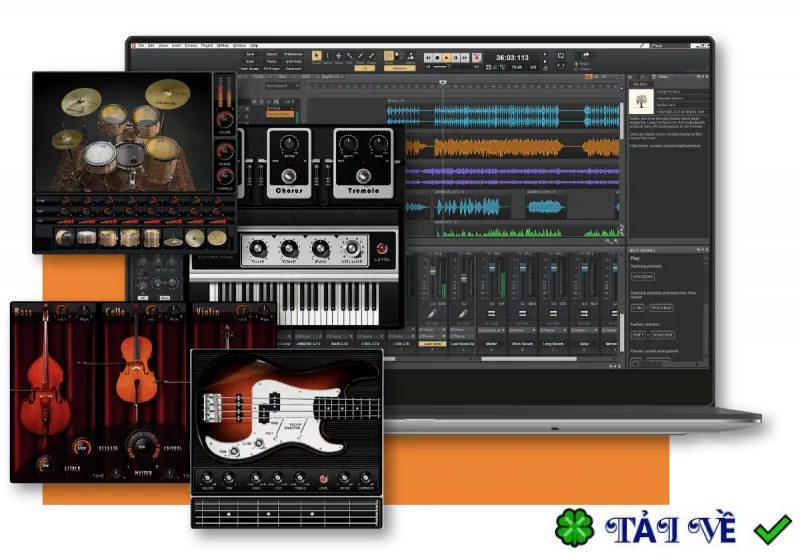Screen dimensions: 800x555
Task: Select the kick drum thumbnail in drum kit
Action: (64, 238)
